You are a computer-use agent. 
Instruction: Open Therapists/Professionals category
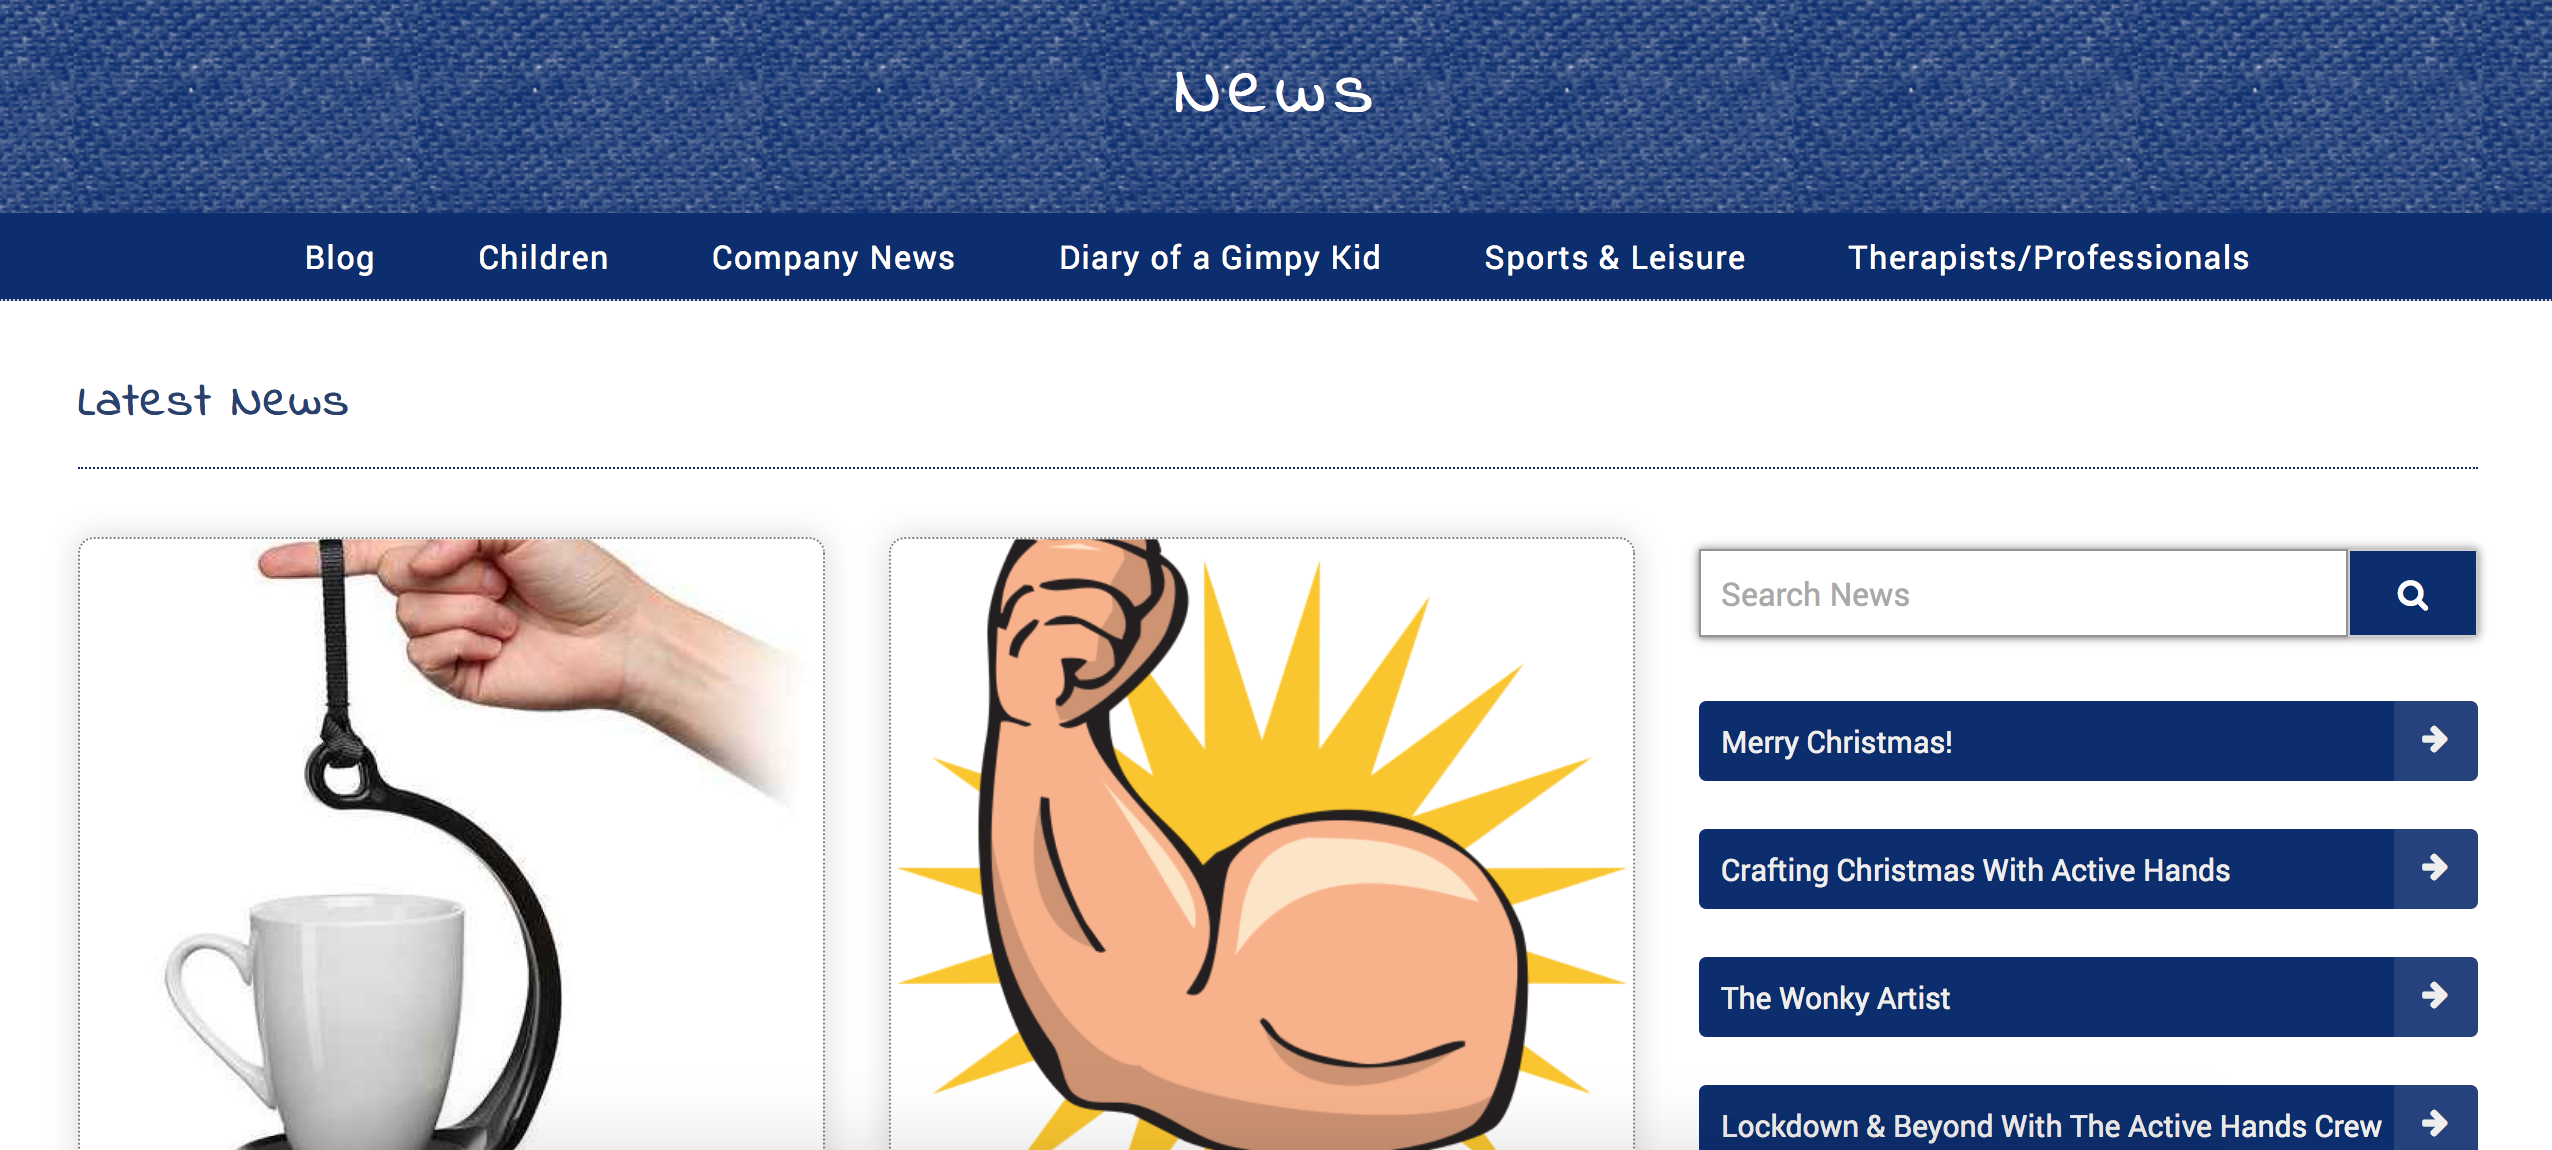tap(2048, 258)
